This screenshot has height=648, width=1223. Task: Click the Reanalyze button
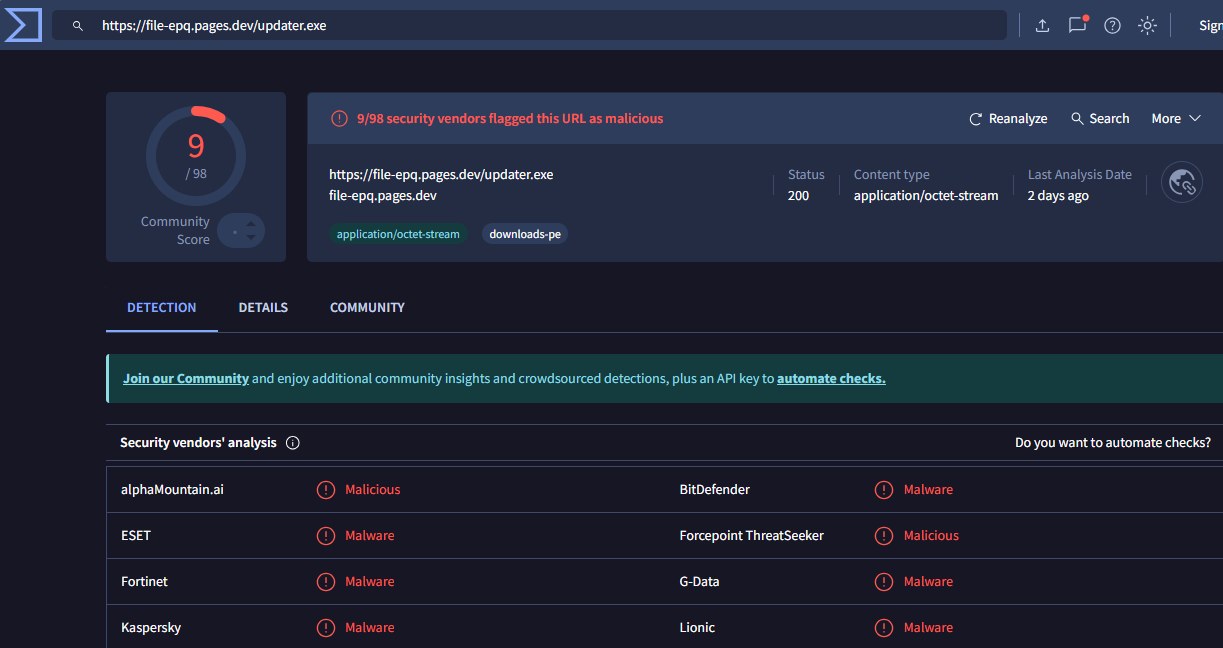click(x=1008, y=119)
